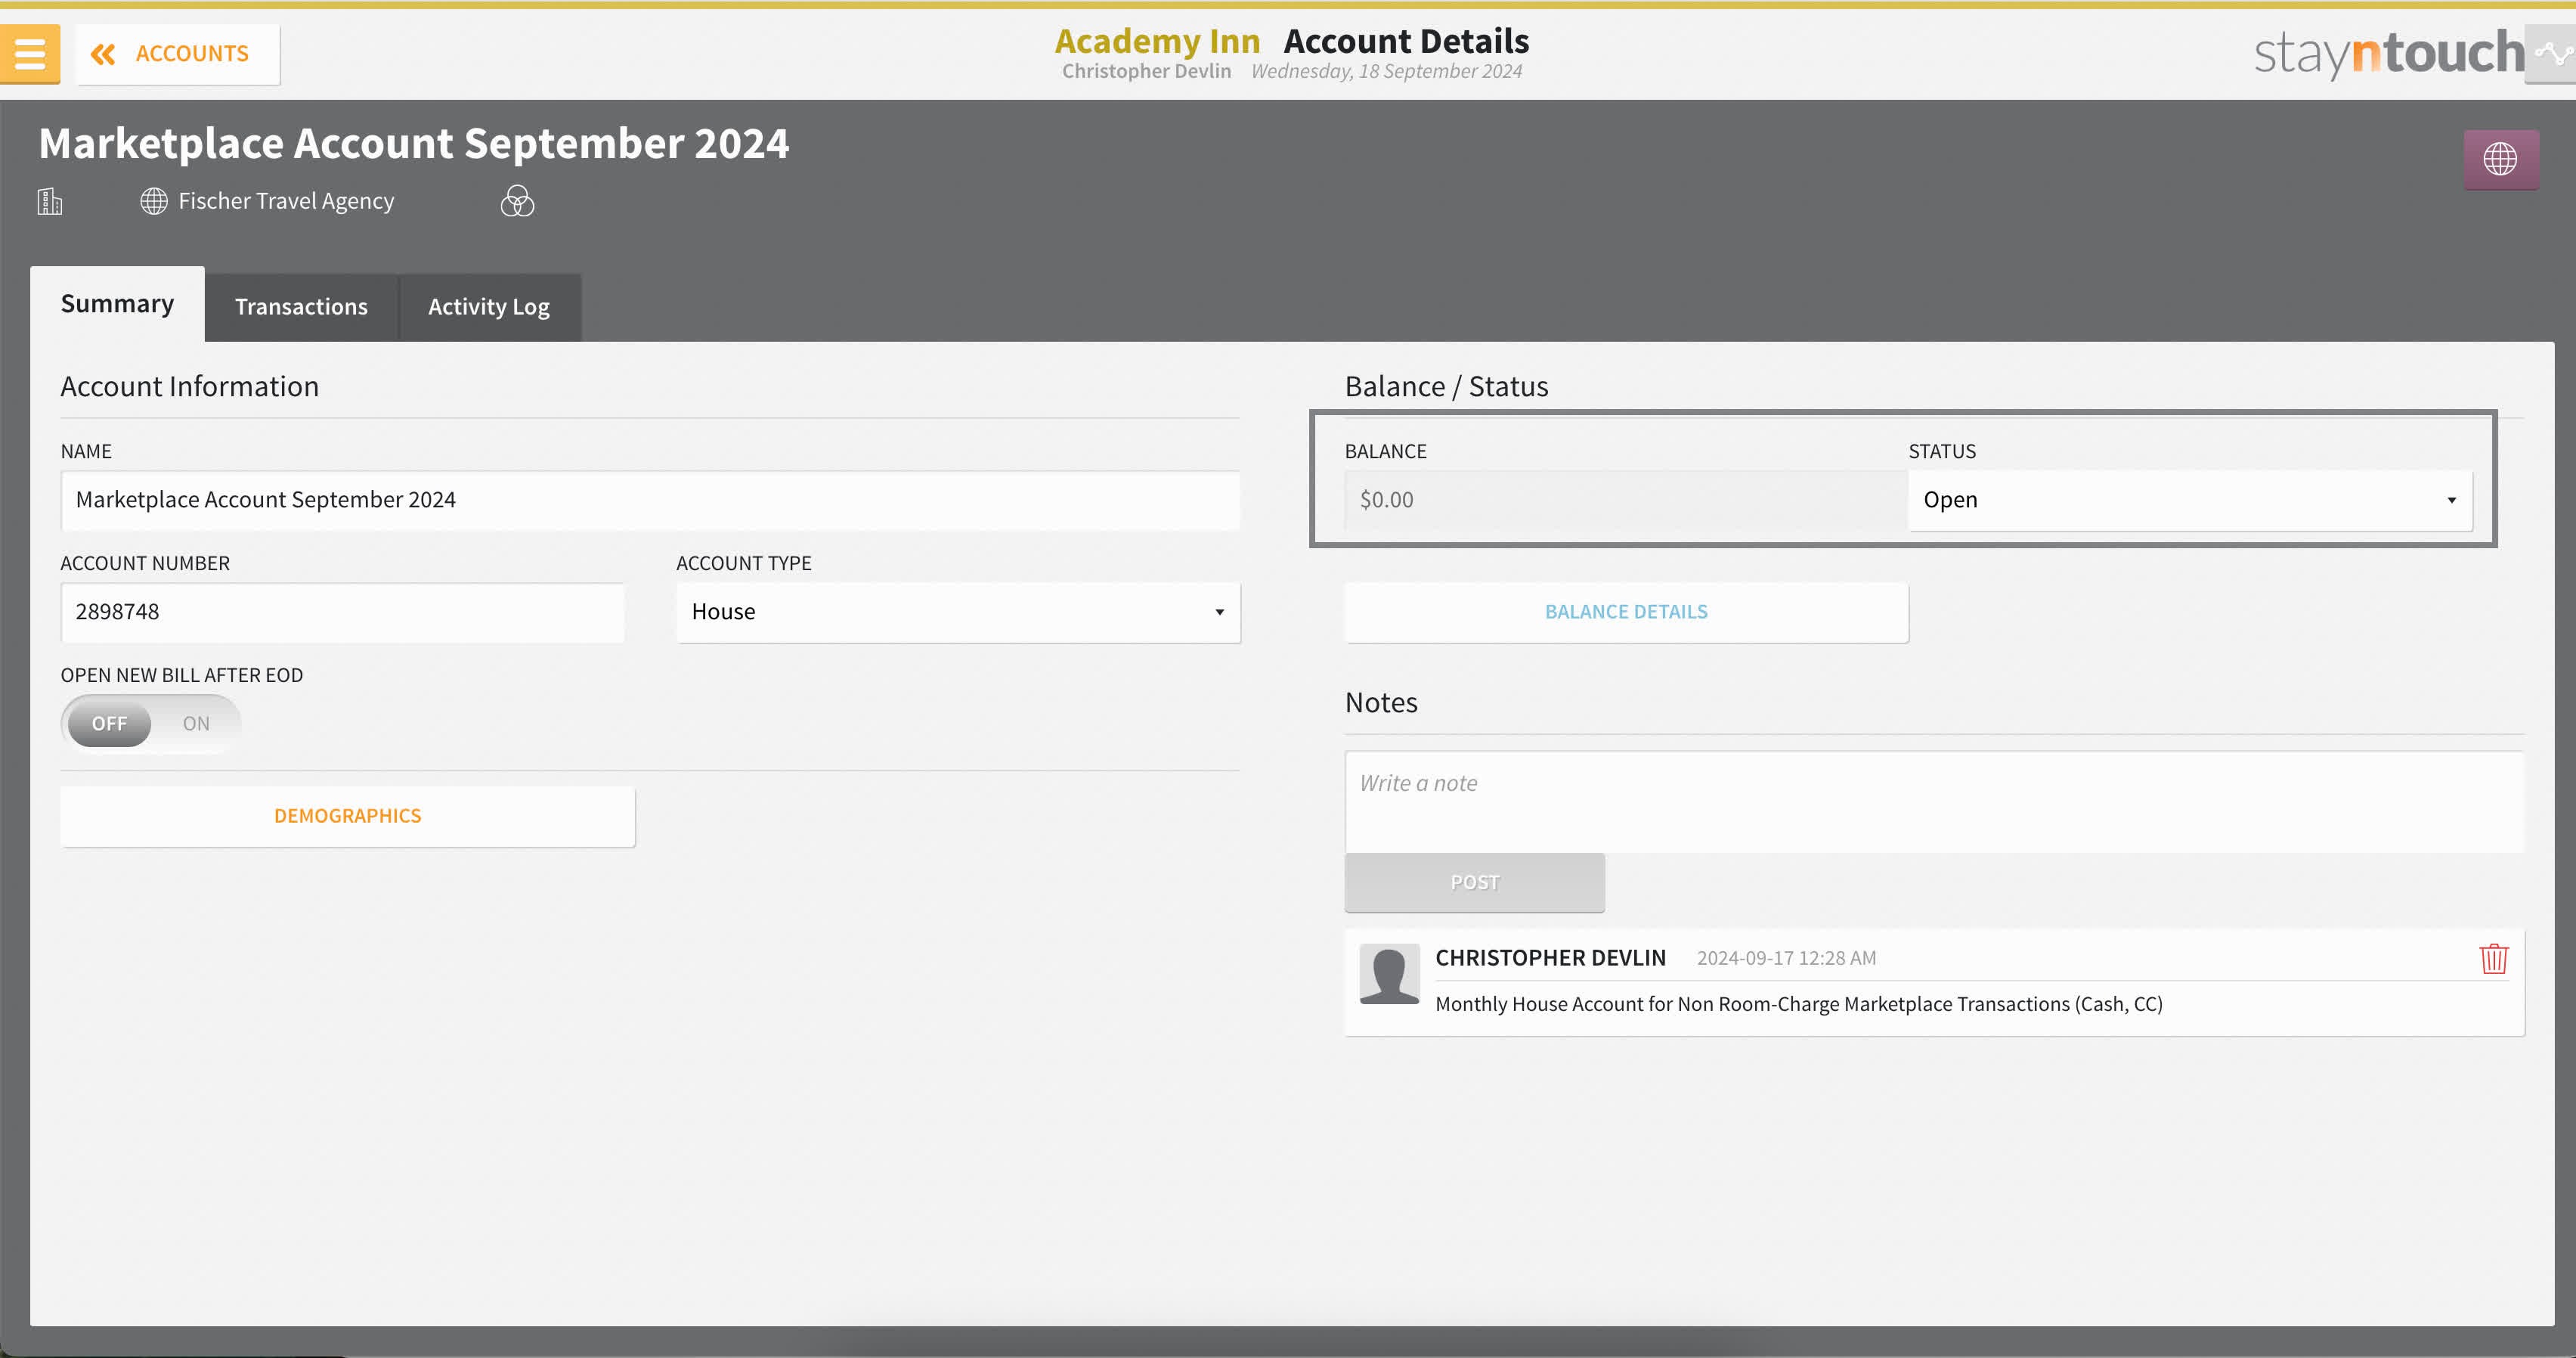Open Balance Details
Screen dimensions: 2576x1358
[1625, 612]
